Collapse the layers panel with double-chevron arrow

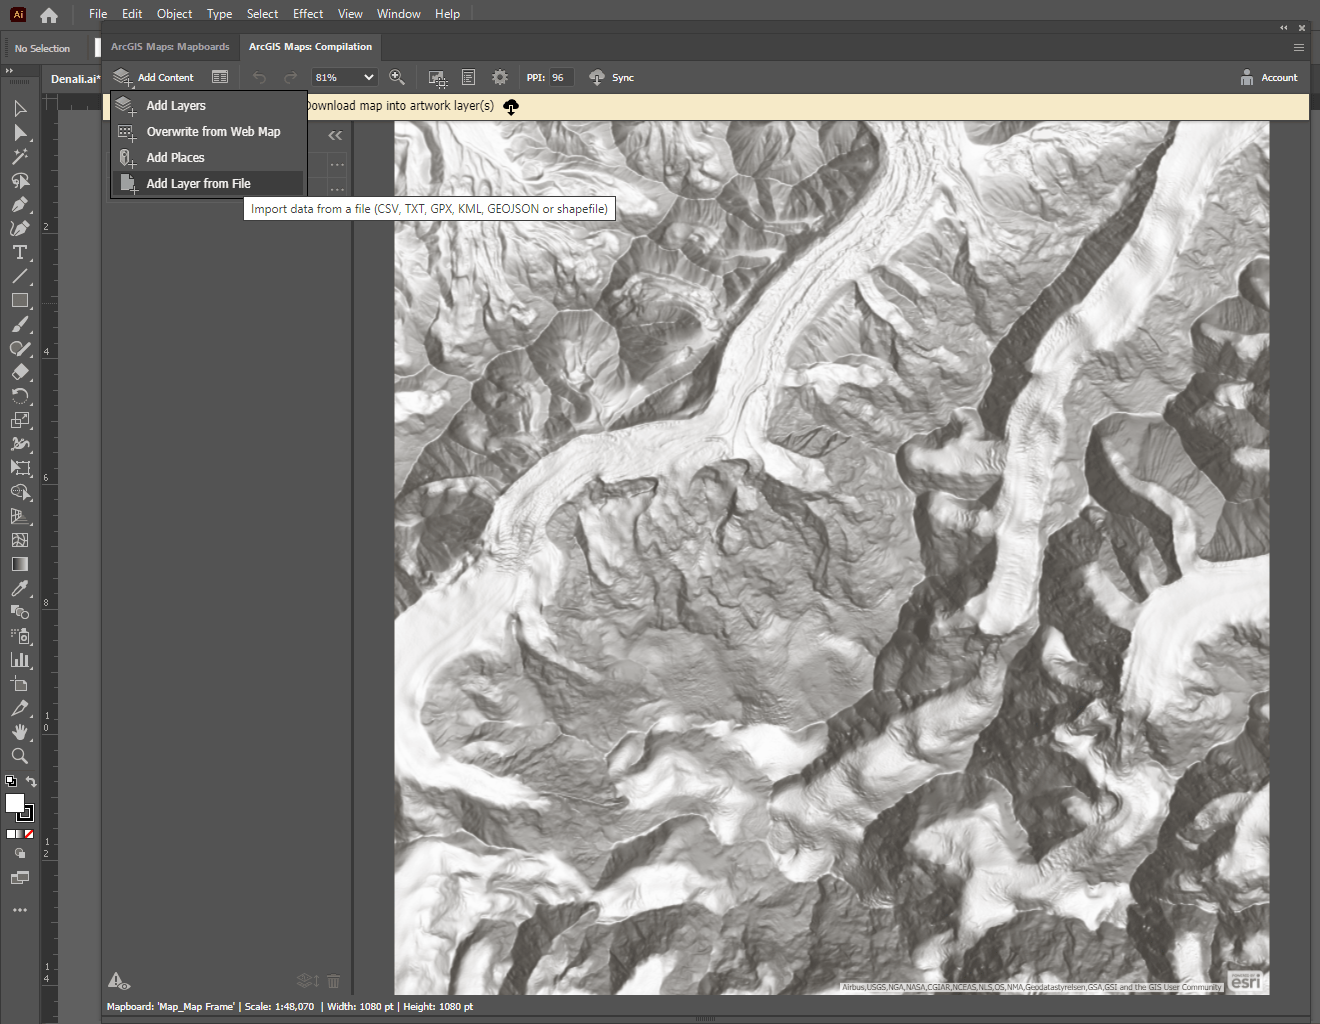pyautogui.click(x=334, y=135)
